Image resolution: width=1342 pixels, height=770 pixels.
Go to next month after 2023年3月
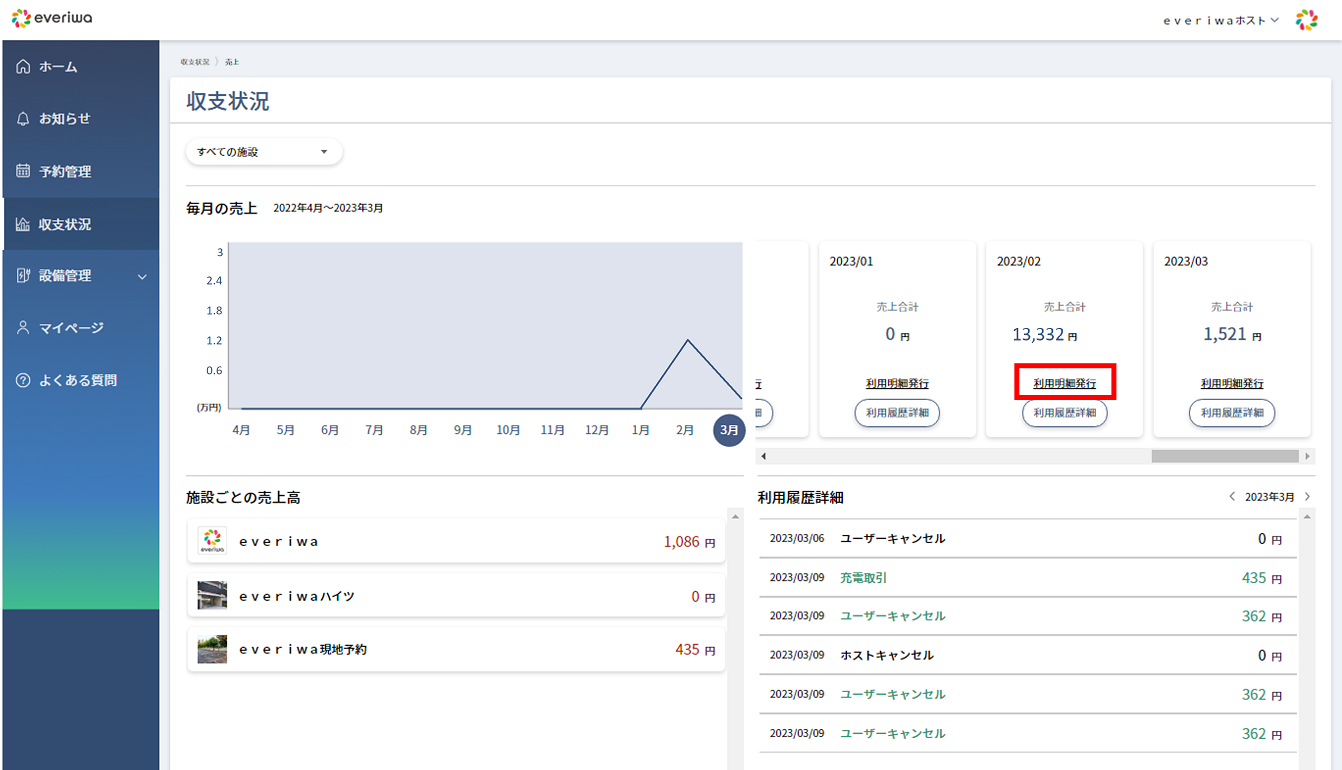tap(1307, 497)
